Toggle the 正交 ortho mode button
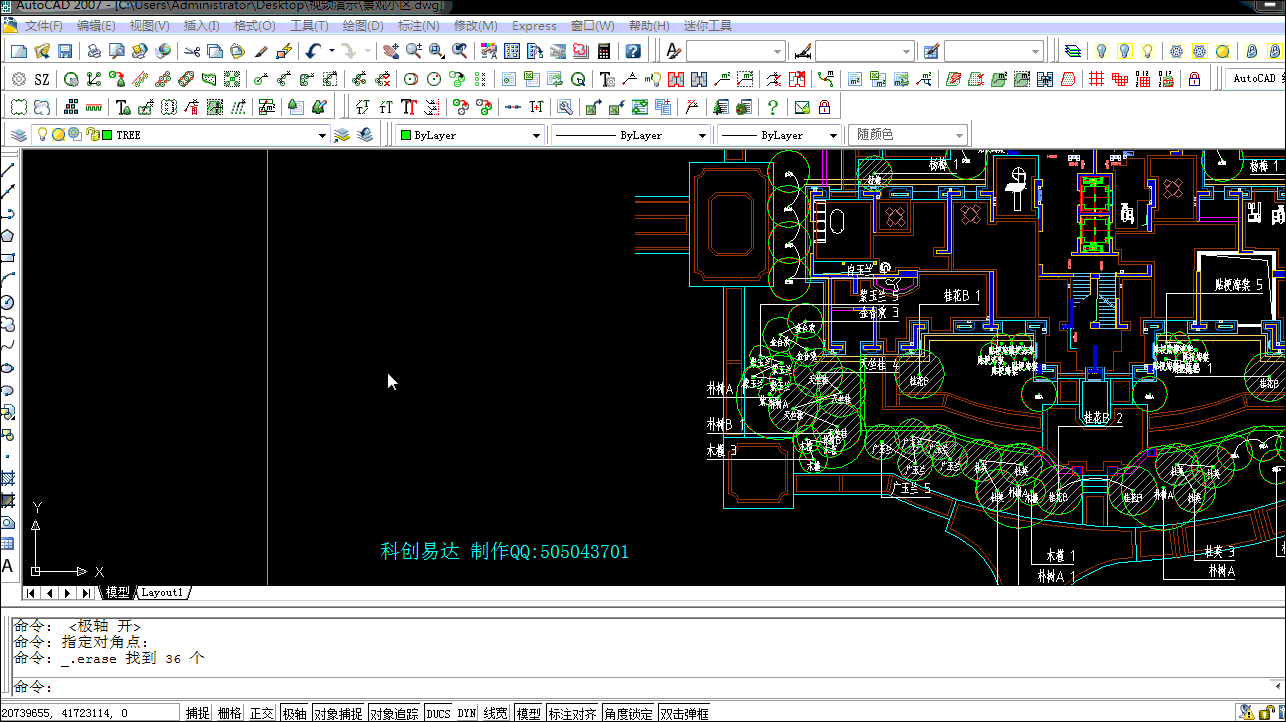 pyautogui.click(x=262, y=713)
